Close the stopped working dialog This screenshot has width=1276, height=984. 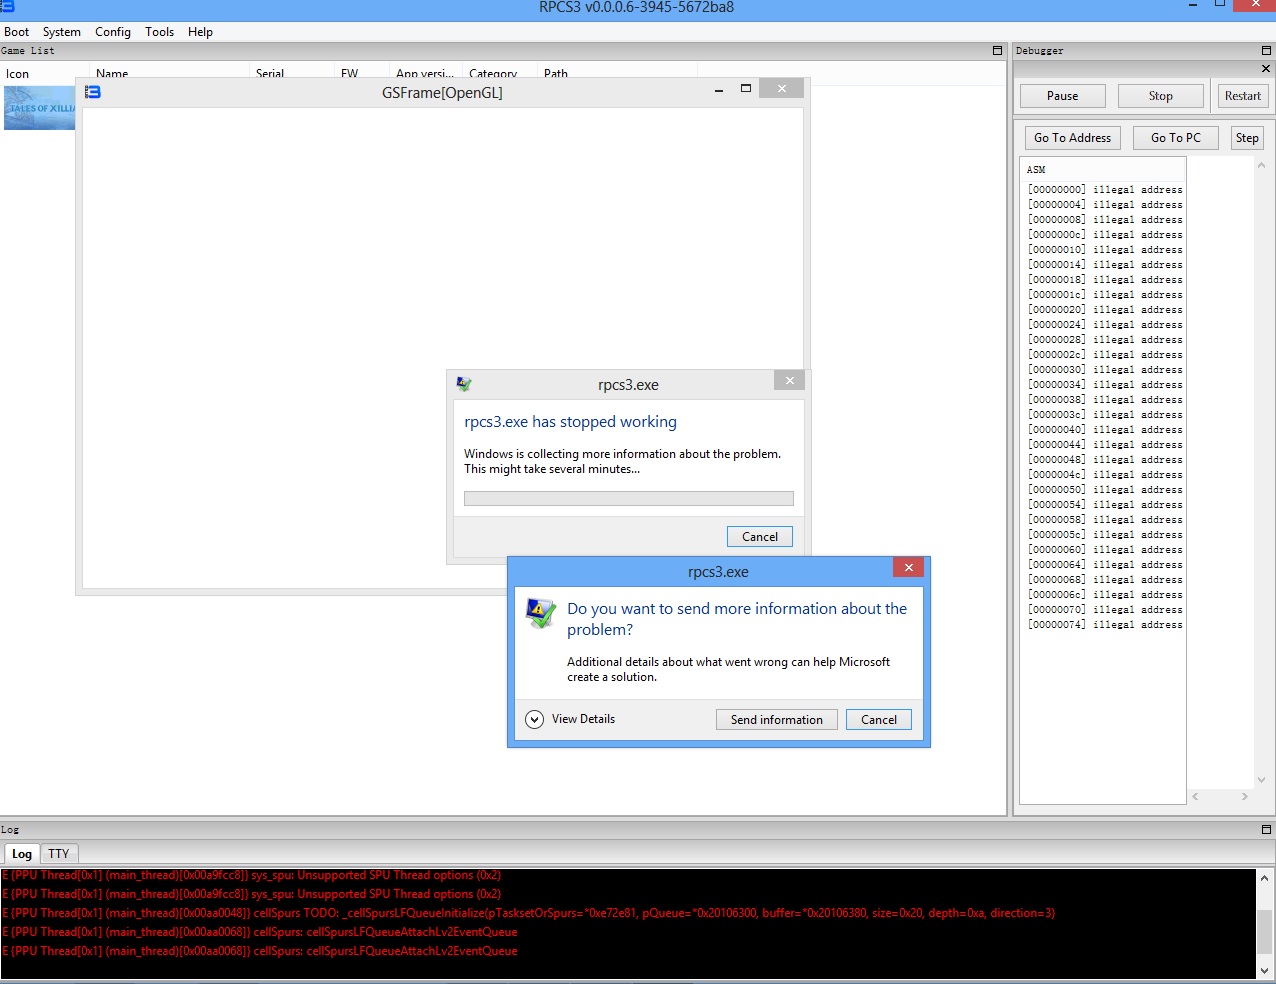(790, 380)
